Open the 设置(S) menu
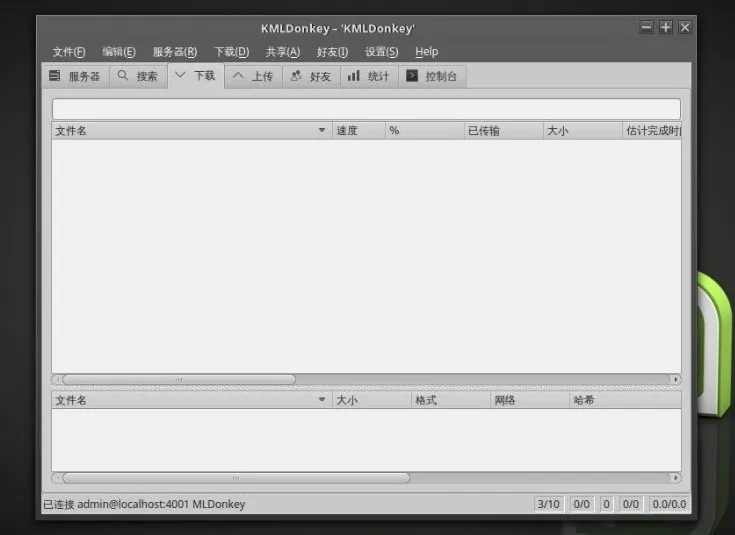735x535 pixels. [x=382, y=52]
